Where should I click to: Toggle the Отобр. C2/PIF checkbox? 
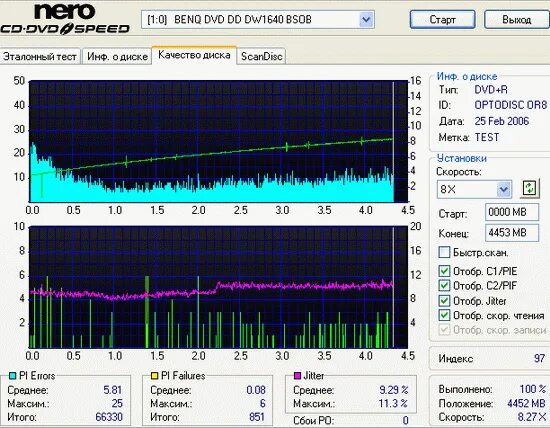click(444, 286)
